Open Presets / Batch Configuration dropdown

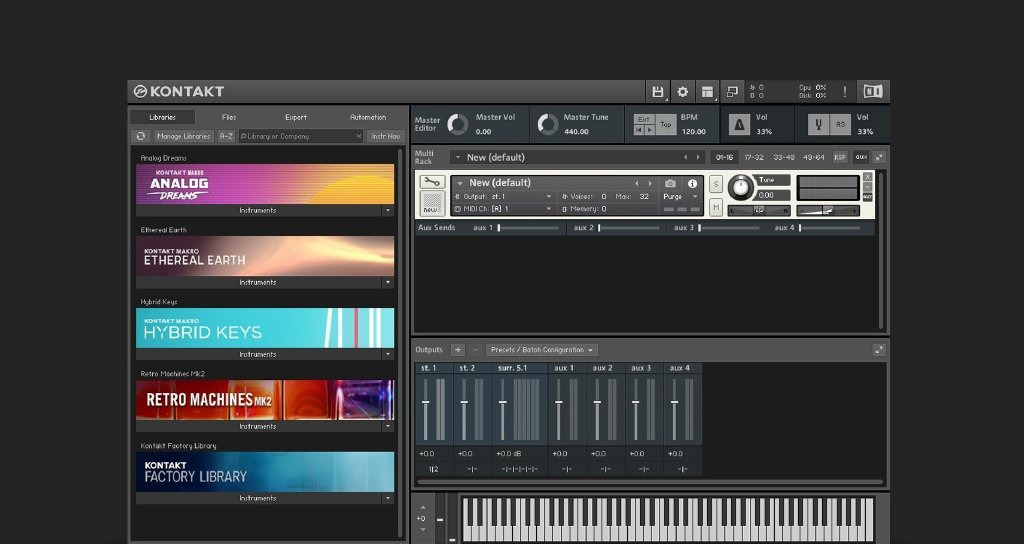(542, 350)
